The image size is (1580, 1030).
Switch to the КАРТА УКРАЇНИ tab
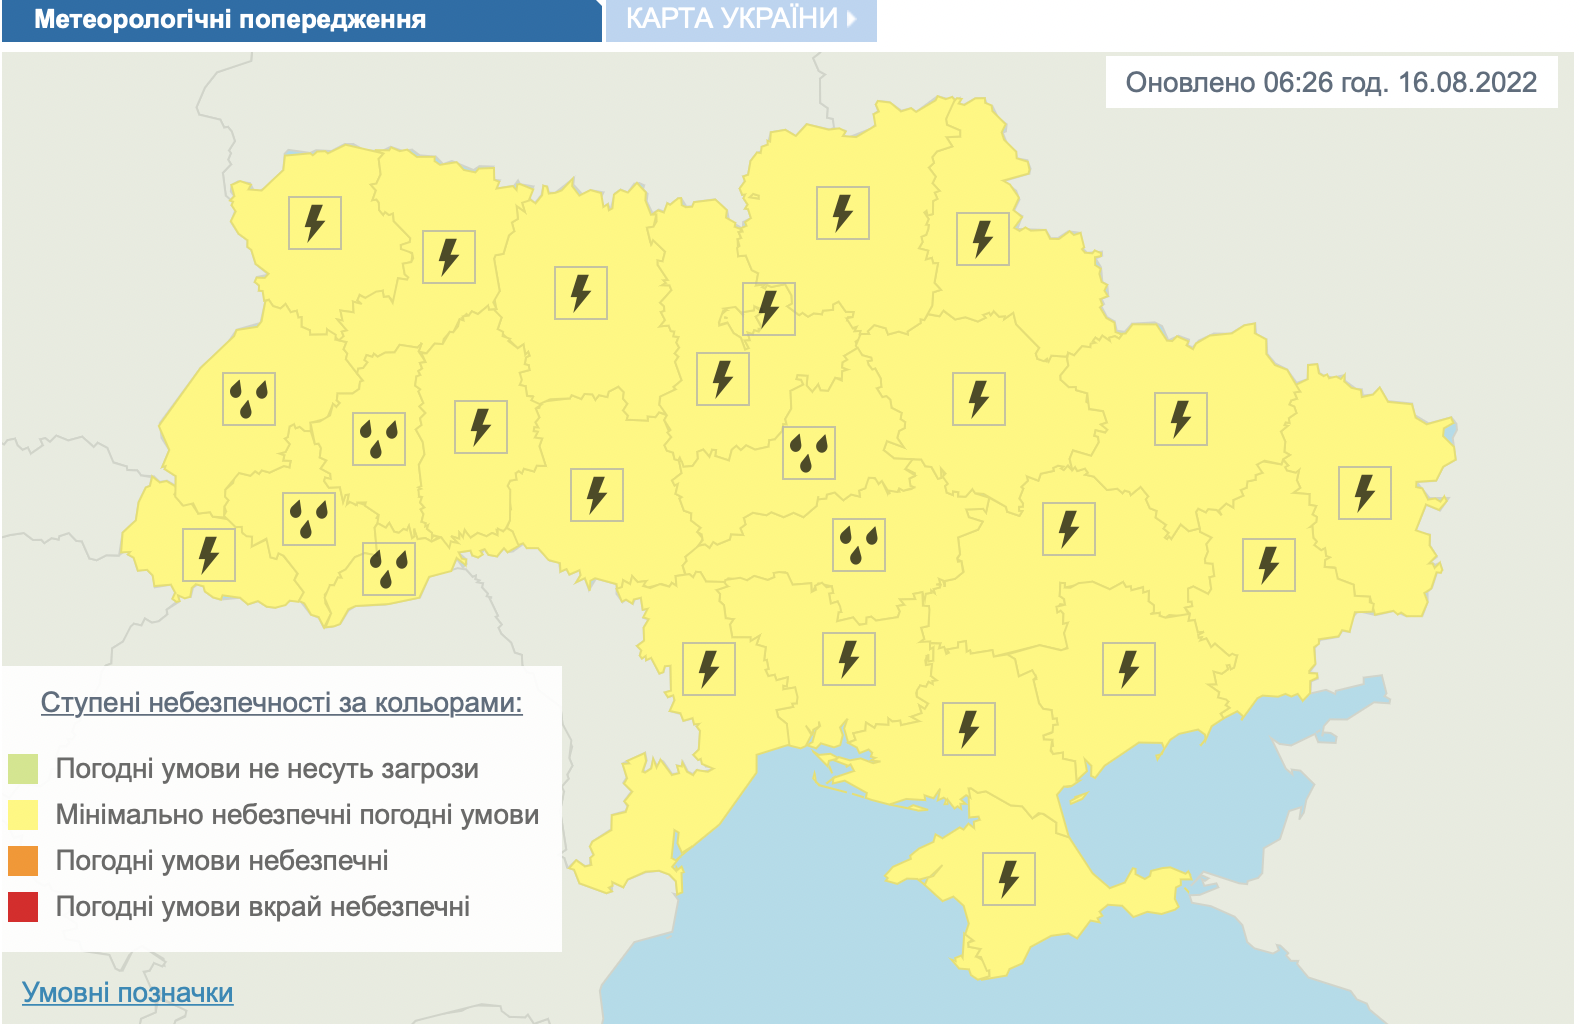point(740,20)
